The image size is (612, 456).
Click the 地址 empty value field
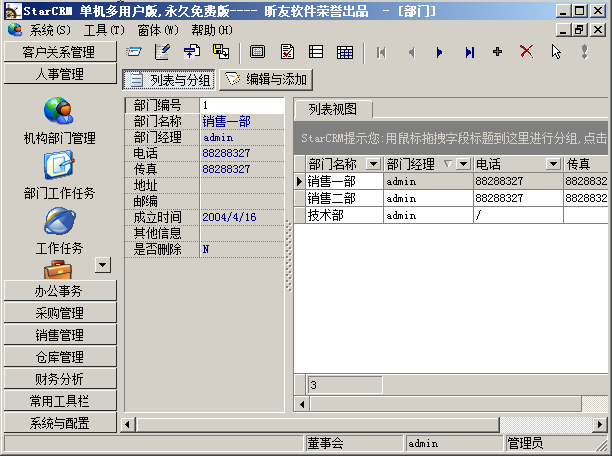click(242, 185)
